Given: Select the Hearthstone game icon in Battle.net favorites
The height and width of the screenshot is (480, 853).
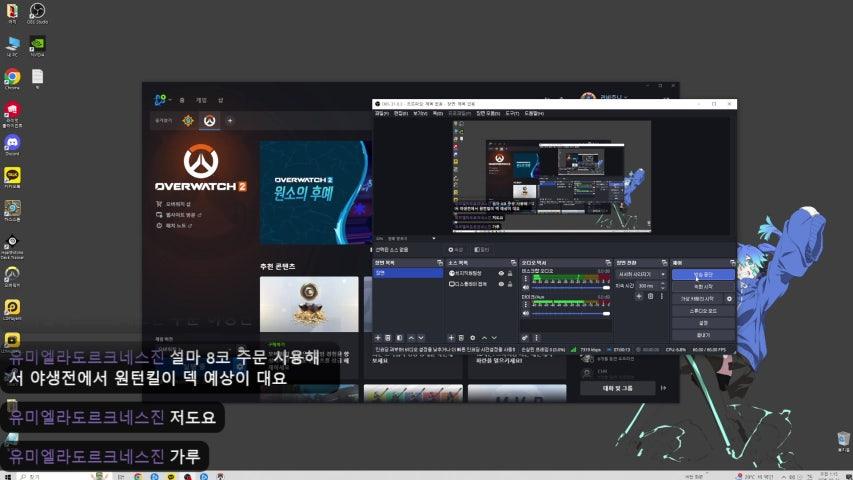Looking at the screenshot, I should [188, 120].
